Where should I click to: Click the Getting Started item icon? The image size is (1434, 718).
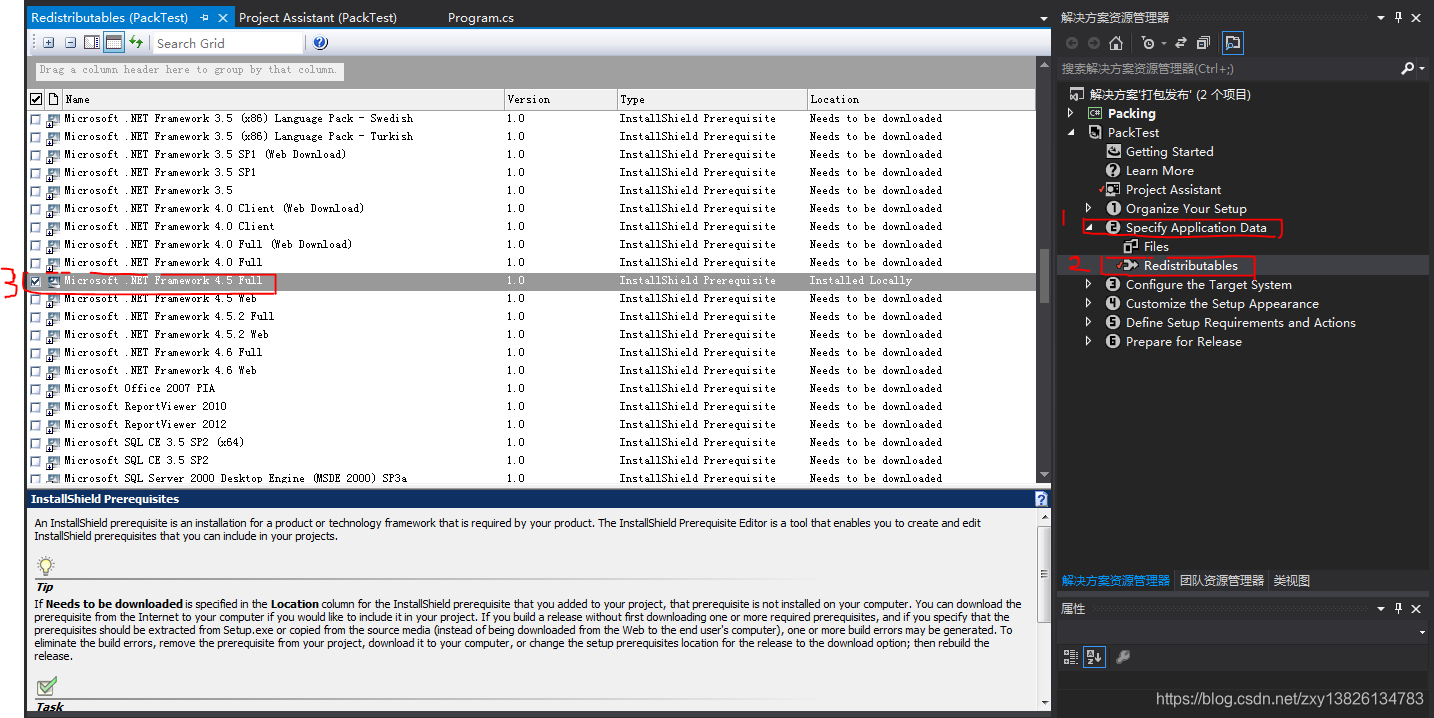coord(1113,151)
